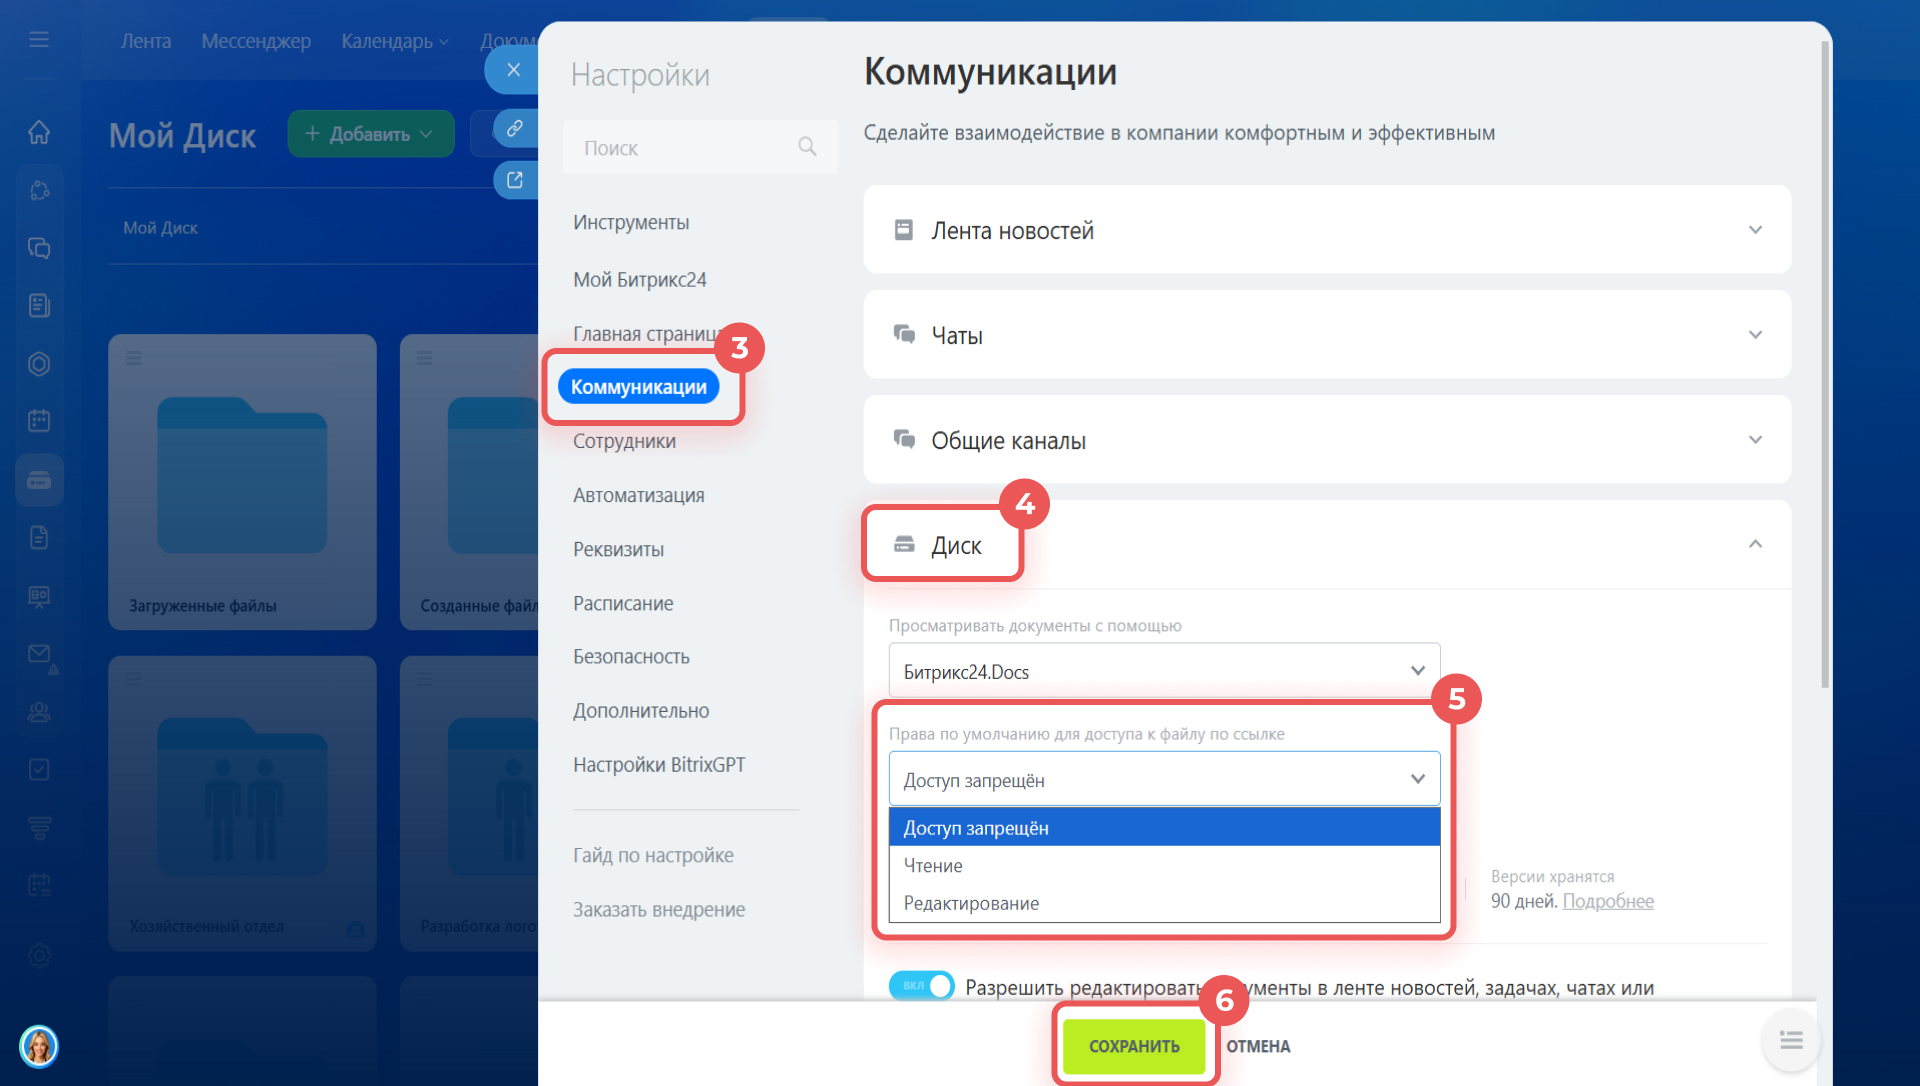The image size is (1920, 1086).
Task: Open the calendar icon in left sidebar
Action: (39, 421)
